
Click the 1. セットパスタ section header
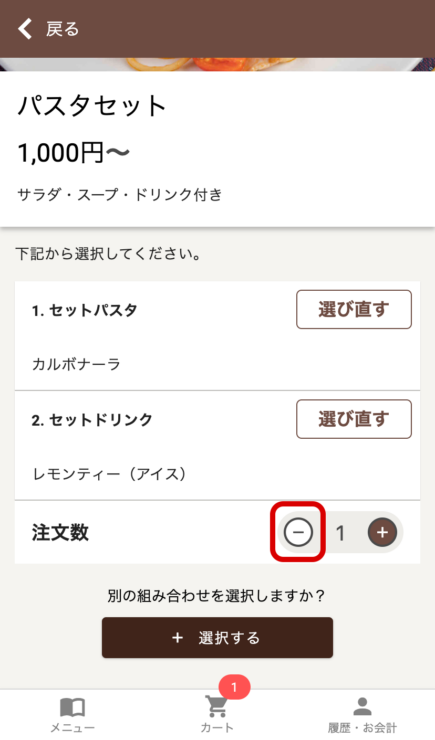pos(84,310)
